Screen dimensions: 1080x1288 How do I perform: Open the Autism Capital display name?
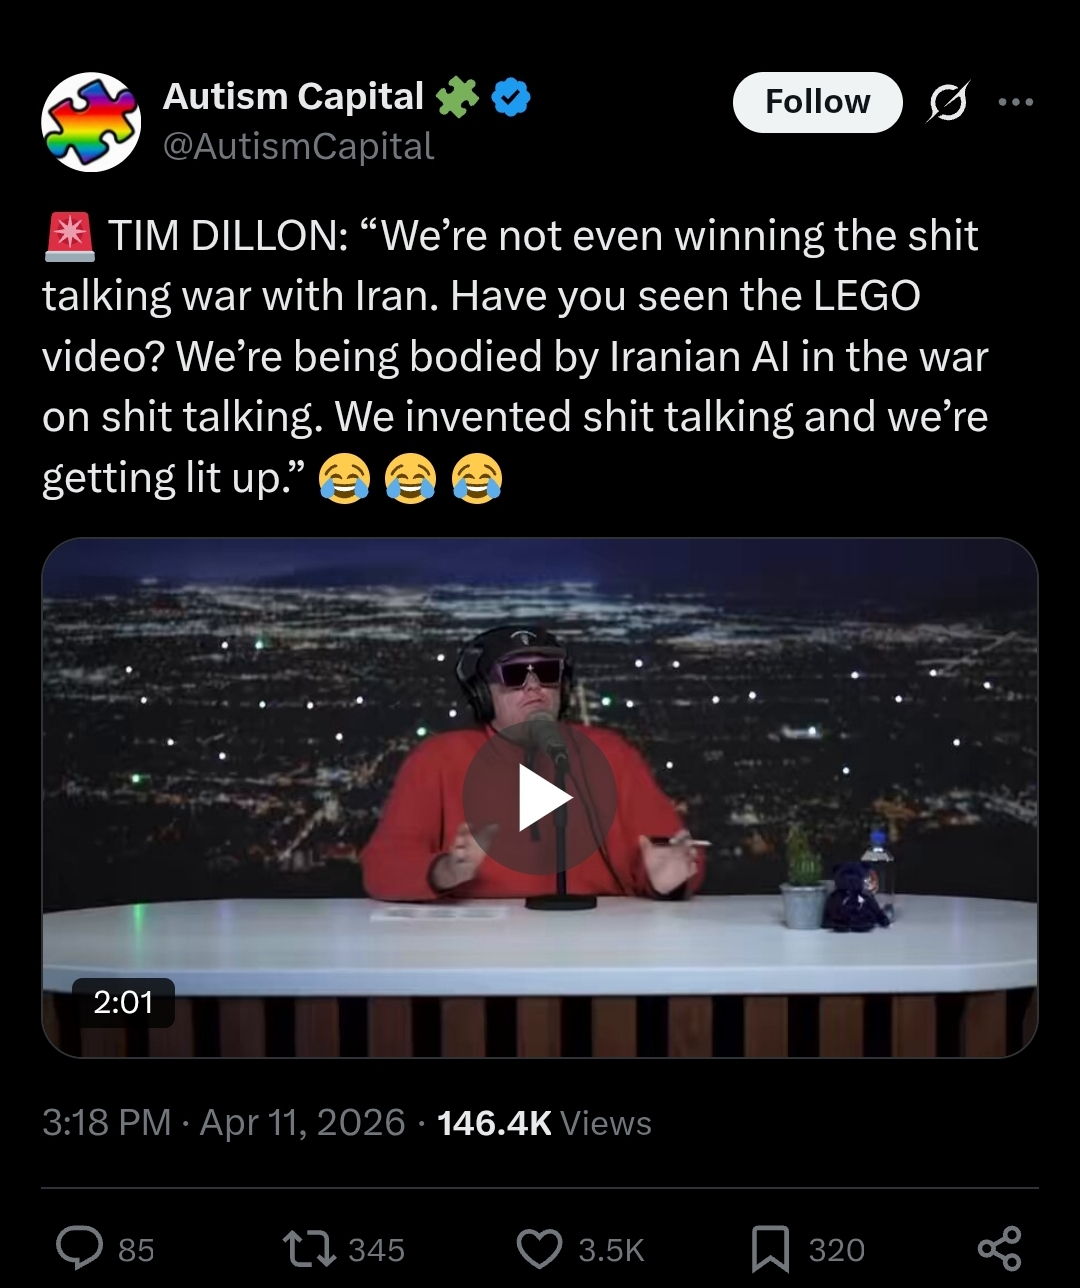point(293,97)
